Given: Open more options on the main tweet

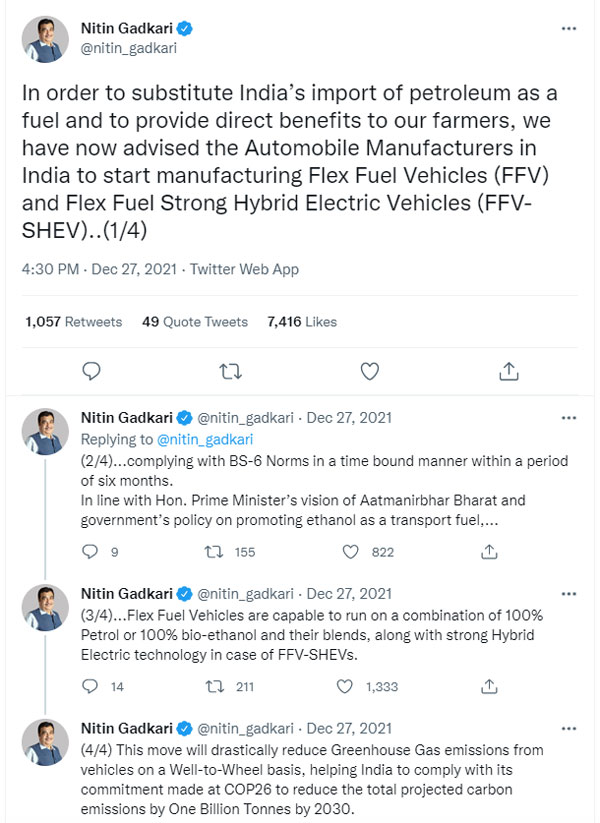Looking at the screenshot, I should (x=568, y=27).
